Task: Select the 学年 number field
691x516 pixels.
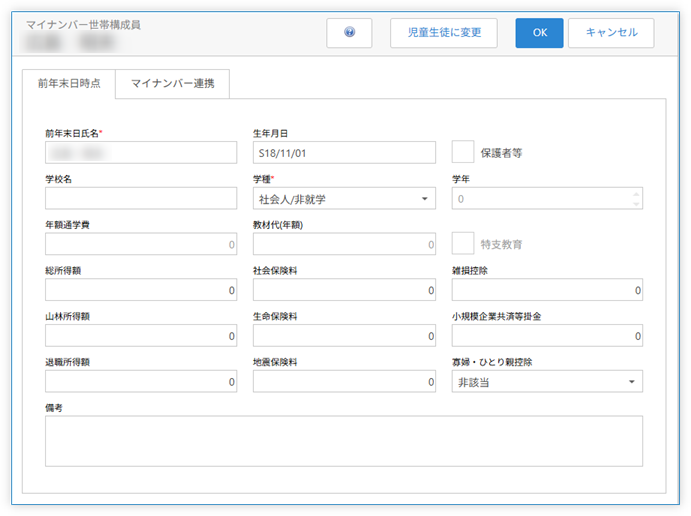Action: click(547, 198)
